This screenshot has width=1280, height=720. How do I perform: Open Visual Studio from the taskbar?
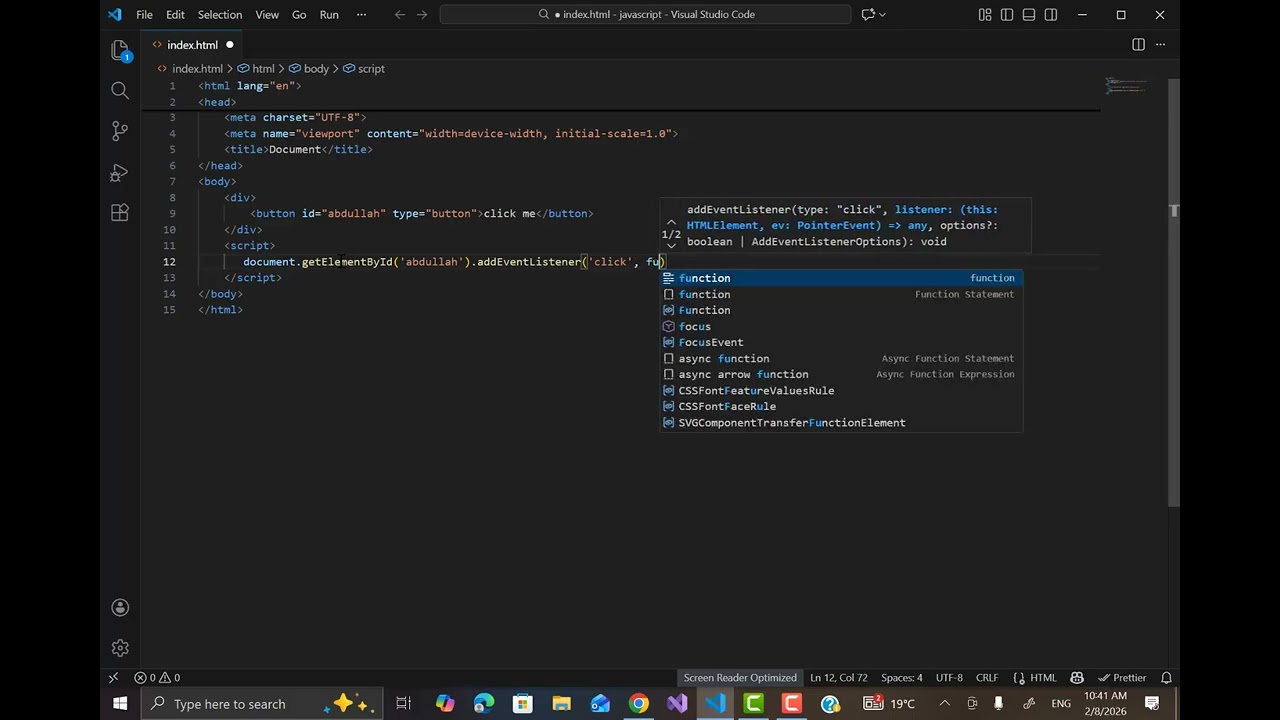point(677,703)
